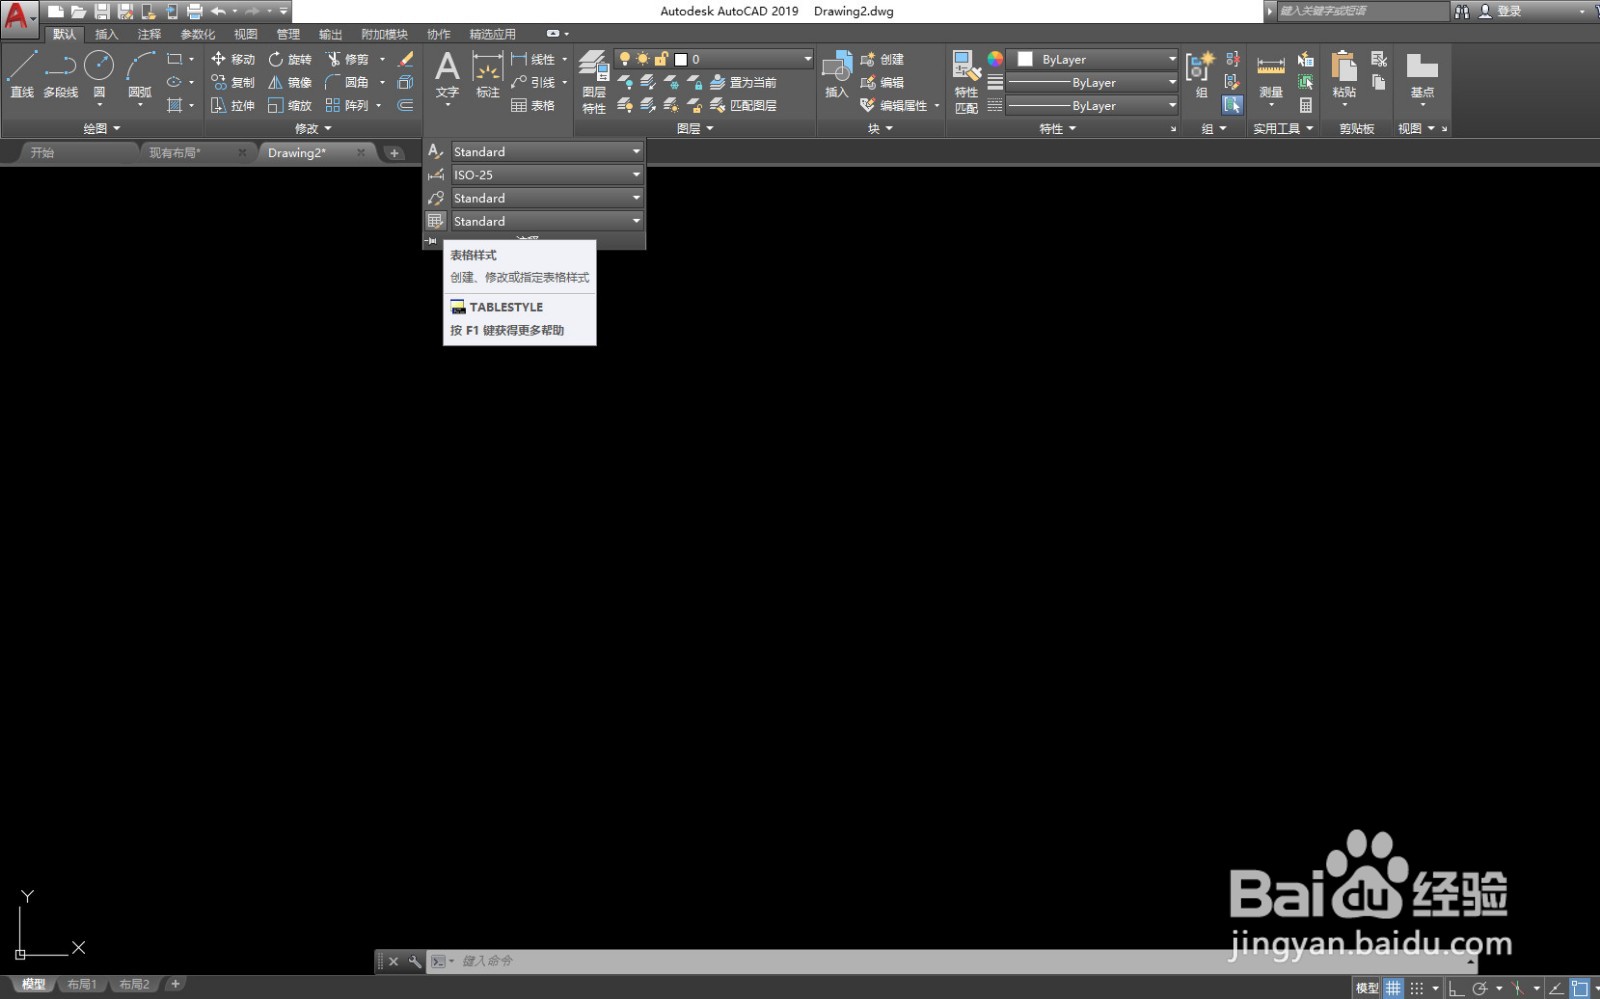This screenshot has width=1600, height=999.
Task: Open the multileader style Standard dropdown
Action: (547, 198)
